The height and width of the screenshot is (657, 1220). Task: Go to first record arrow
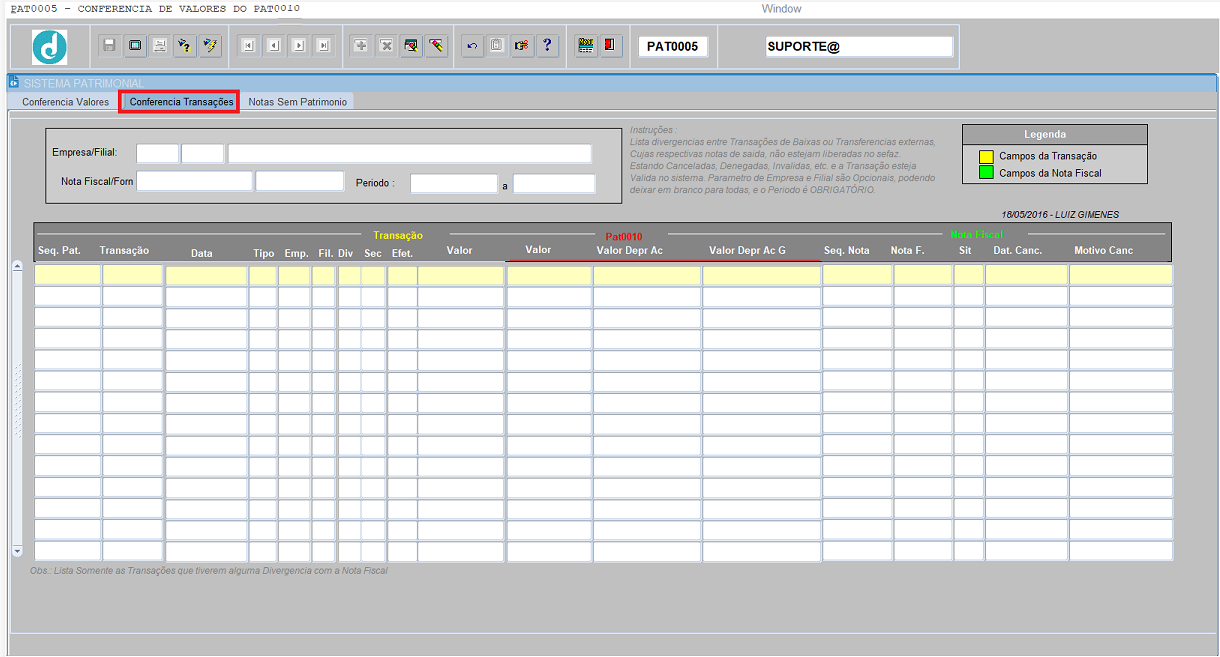coord(249,46)
